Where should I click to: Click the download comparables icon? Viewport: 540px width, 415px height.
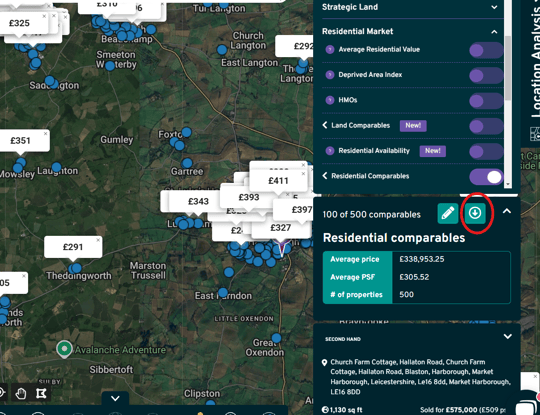click(475, 213)
